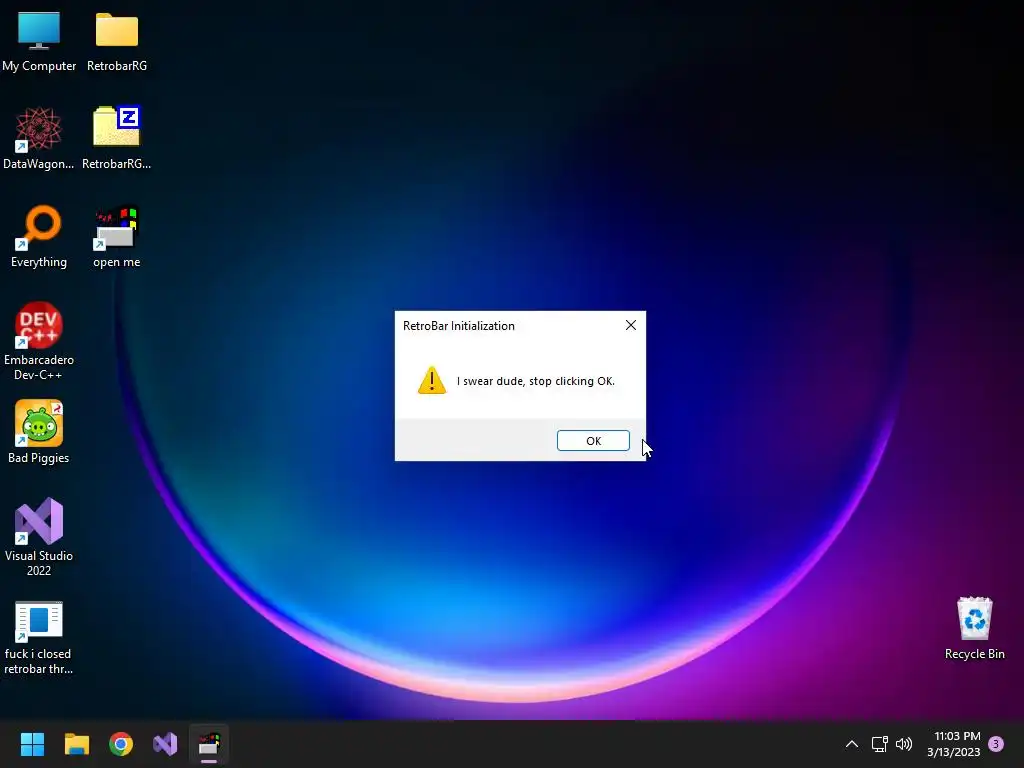Select the 'closed retrobar' desktop shortcut
Viewport: 1024px width, 768px height.
[39, 637]
